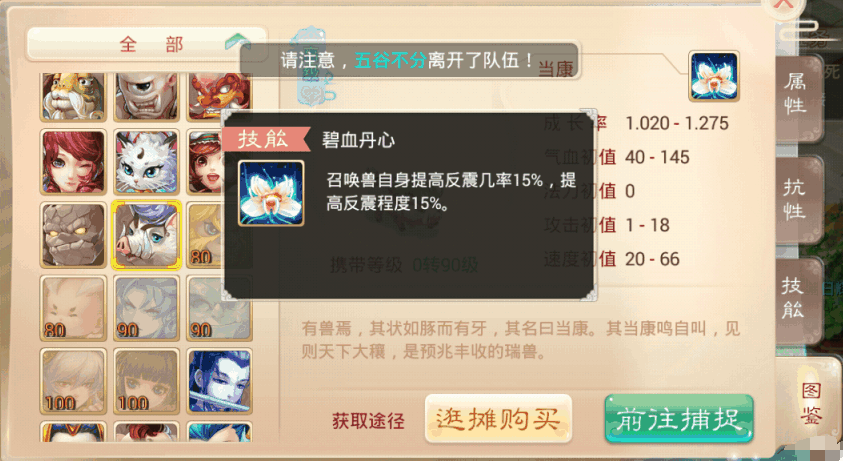Screen dimensions: 843x461
Task: Tap the flower skill icon top right
Action: click(714, 76)
